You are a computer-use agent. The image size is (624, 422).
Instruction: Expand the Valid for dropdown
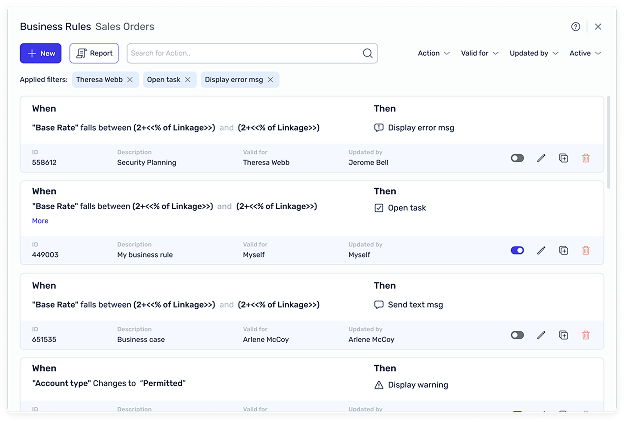pyautogui.click(x=482, y=53)
